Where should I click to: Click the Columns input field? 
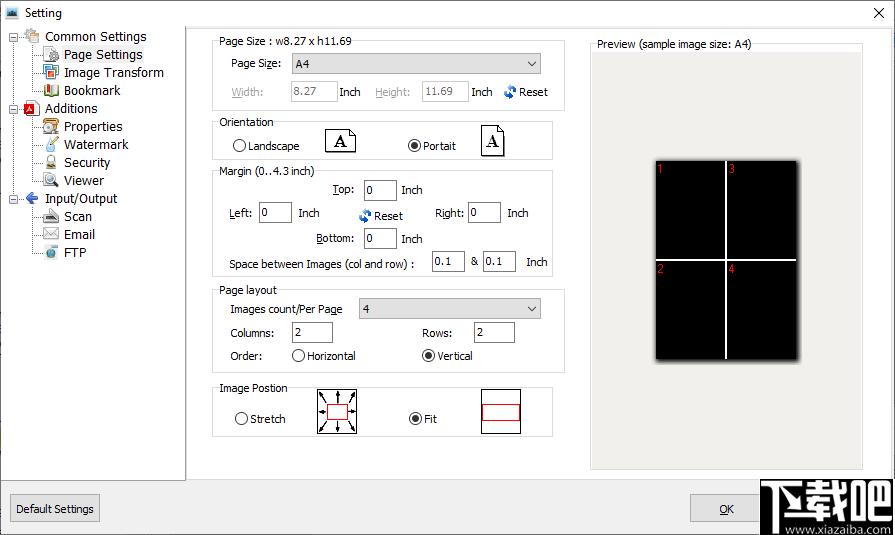312,332
